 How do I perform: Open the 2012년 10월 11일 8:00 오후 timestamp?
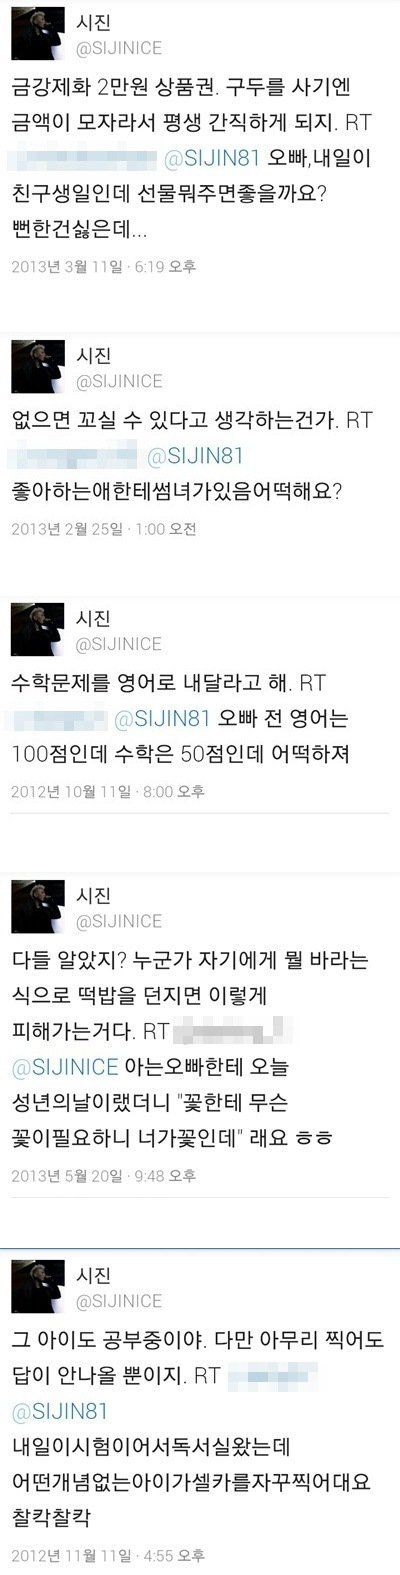tap(107, 791)
